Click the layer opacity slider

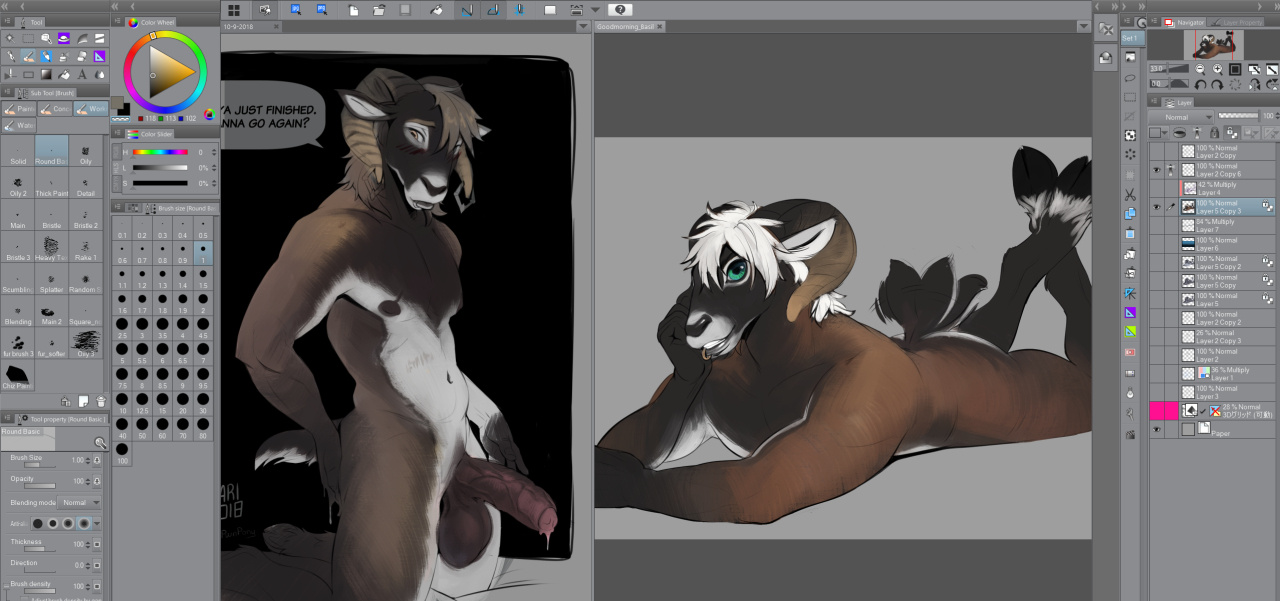click(1238, 116)
